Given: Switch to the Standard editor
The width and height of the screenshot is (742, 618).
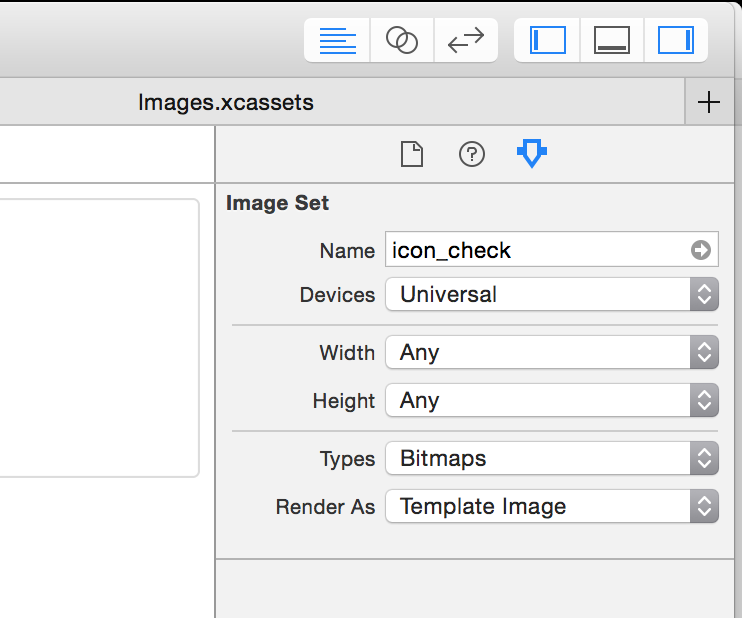Looking at the screenshot, I should [337, 40].
